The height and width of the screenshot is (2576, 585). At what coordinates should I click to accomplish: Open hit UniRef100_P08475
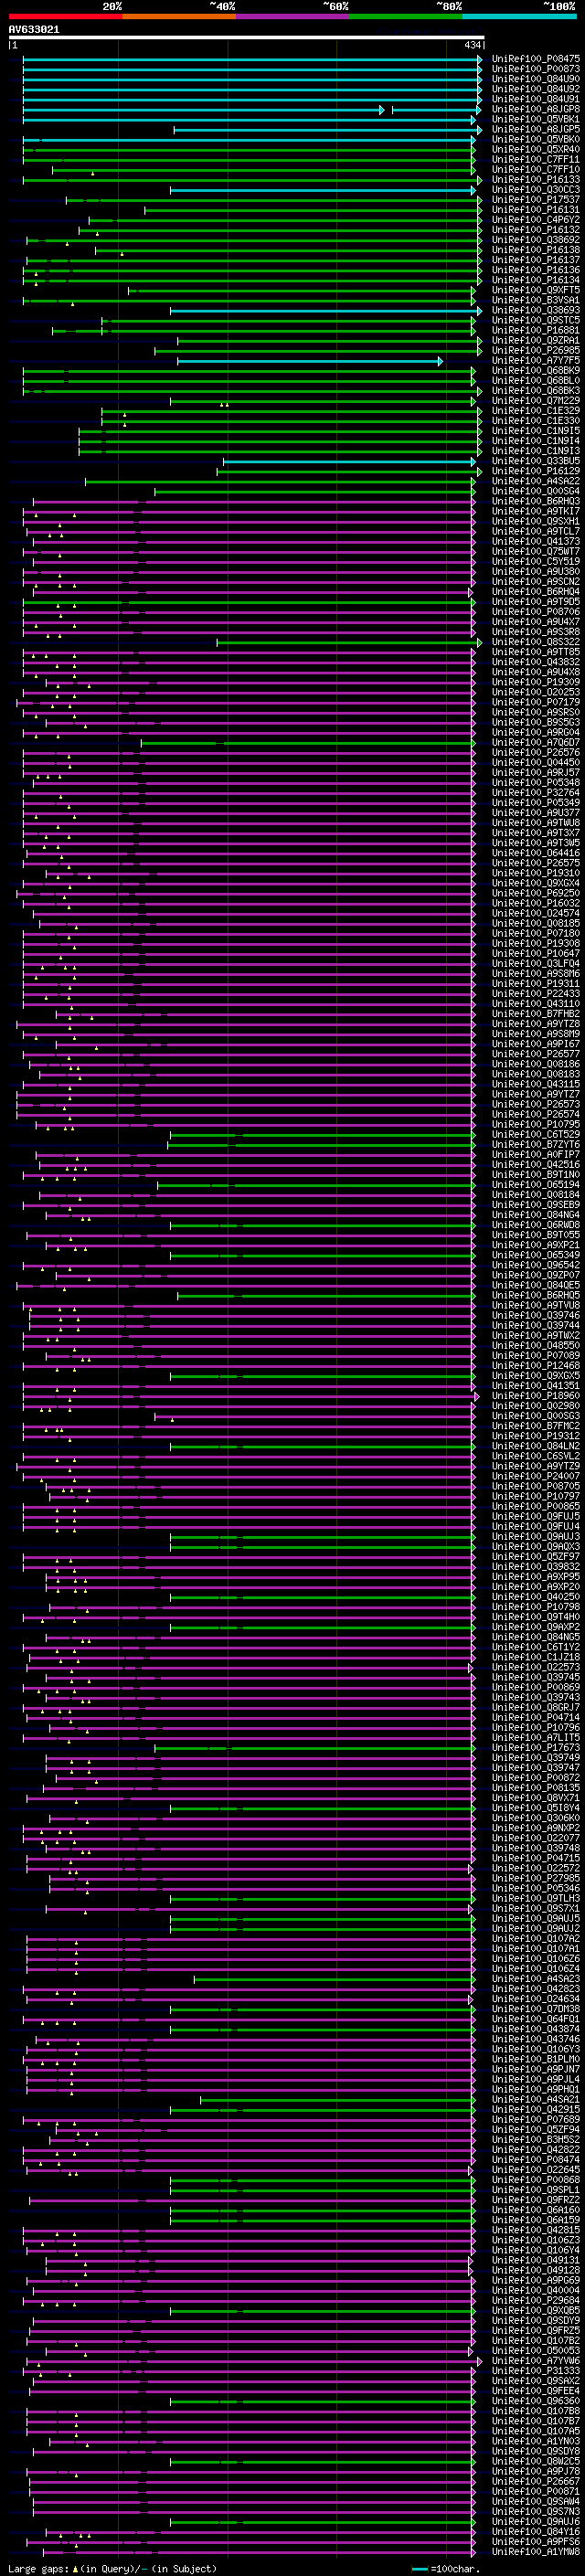(x=535, y=59)
